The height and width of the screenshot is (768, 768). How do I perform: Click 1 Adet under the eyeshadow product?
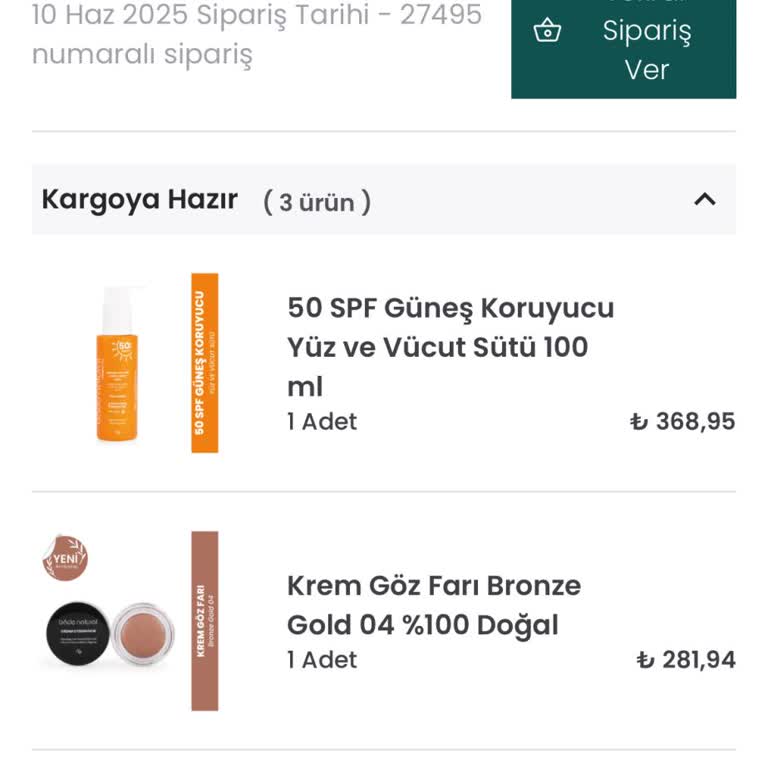pos(322,660)
